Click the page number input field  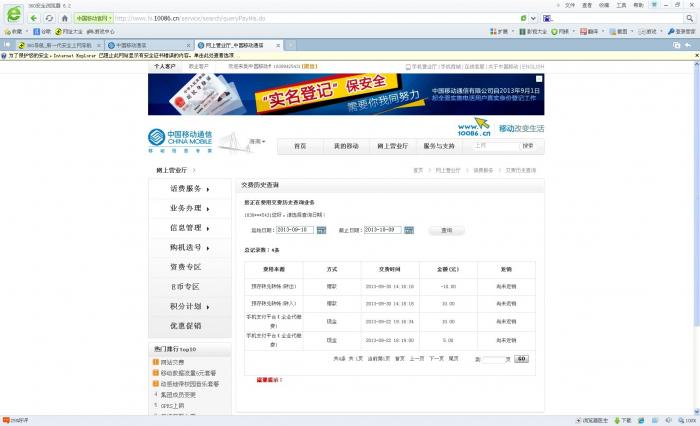pyautogui.click(x=493, y=359)
